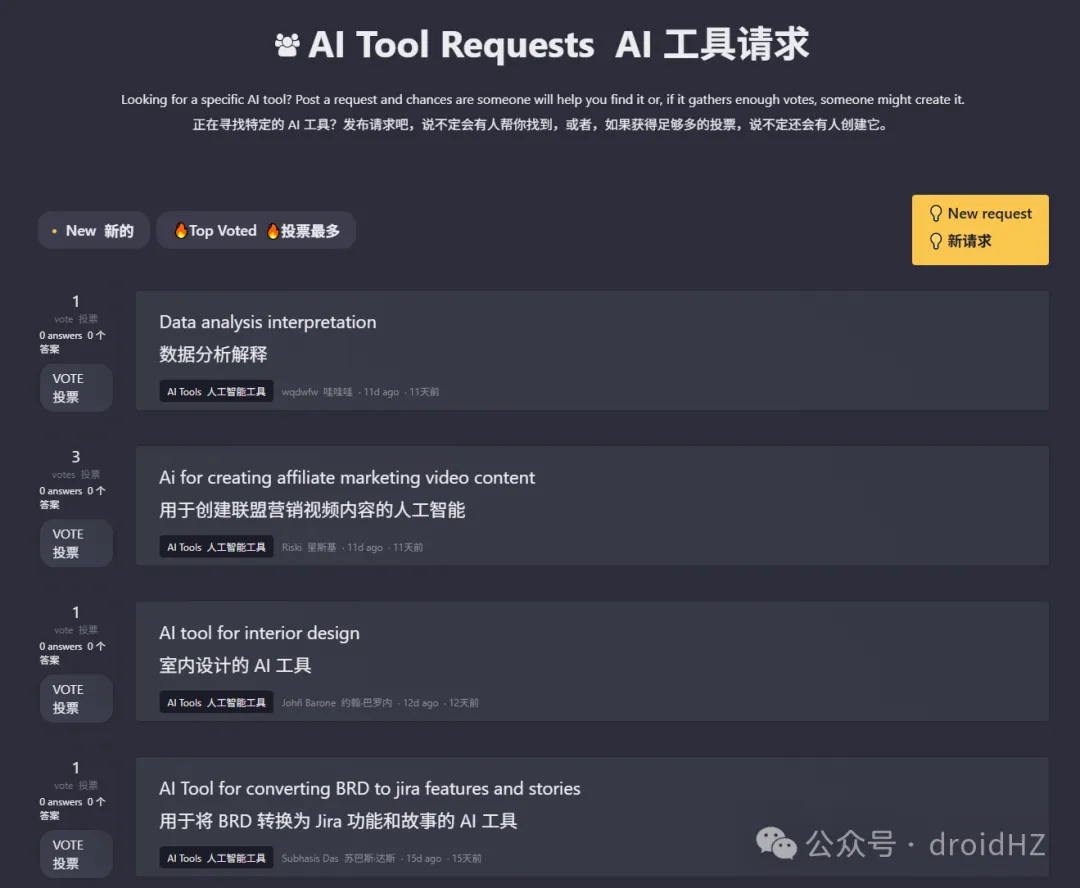
Task: Click the lightbulb icon in New request
Action: click(936, 213)
